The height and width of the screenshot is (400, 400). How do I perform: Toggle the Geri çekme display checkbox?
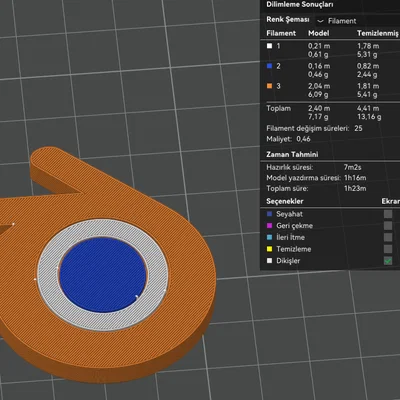(x=388, y=226)
